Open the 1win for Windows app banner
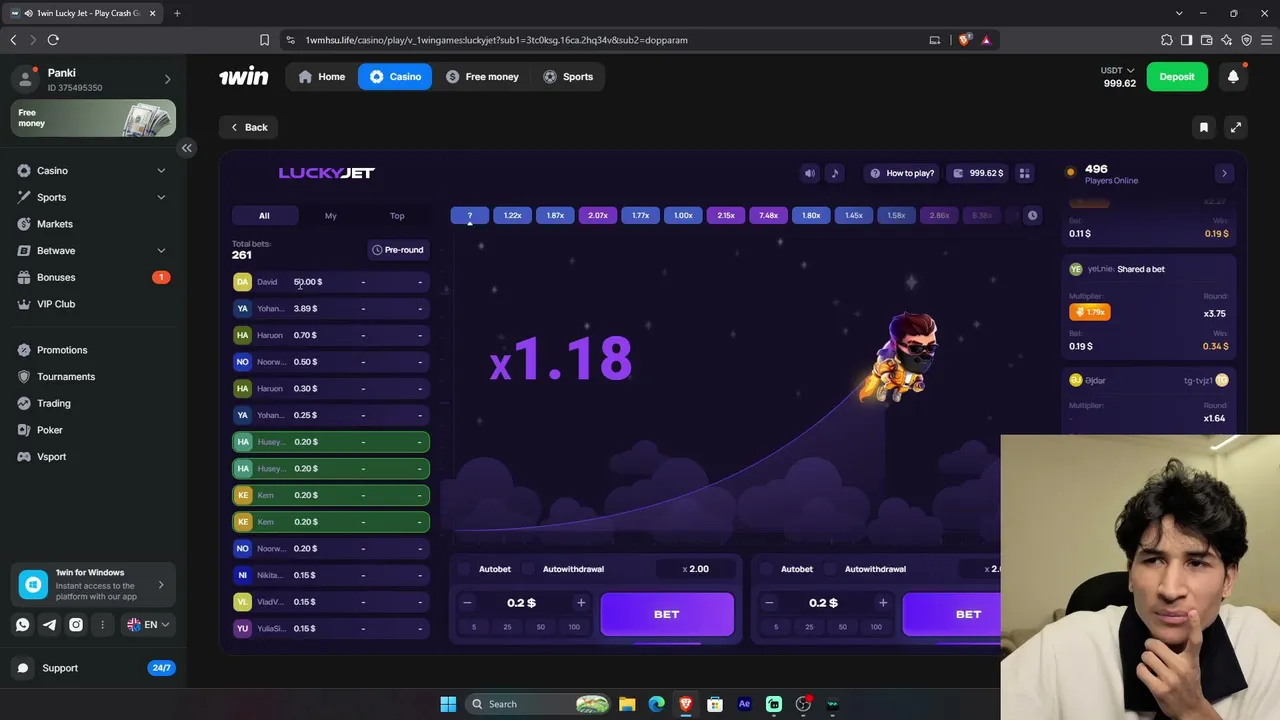This screenshot has width=1280, height=720. 93,584
